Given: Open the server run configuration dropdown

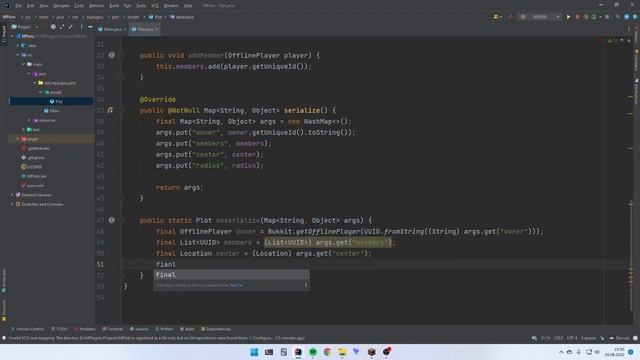Looking at the screenshot, I should [x=539, y=17].
